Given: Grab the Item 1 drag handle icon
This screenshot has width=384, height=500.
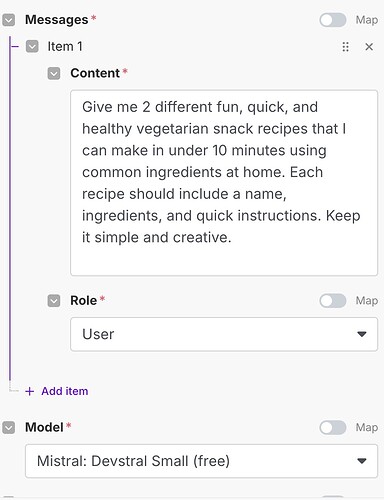Looking at the screenshot, I should [x=346, y=47].
